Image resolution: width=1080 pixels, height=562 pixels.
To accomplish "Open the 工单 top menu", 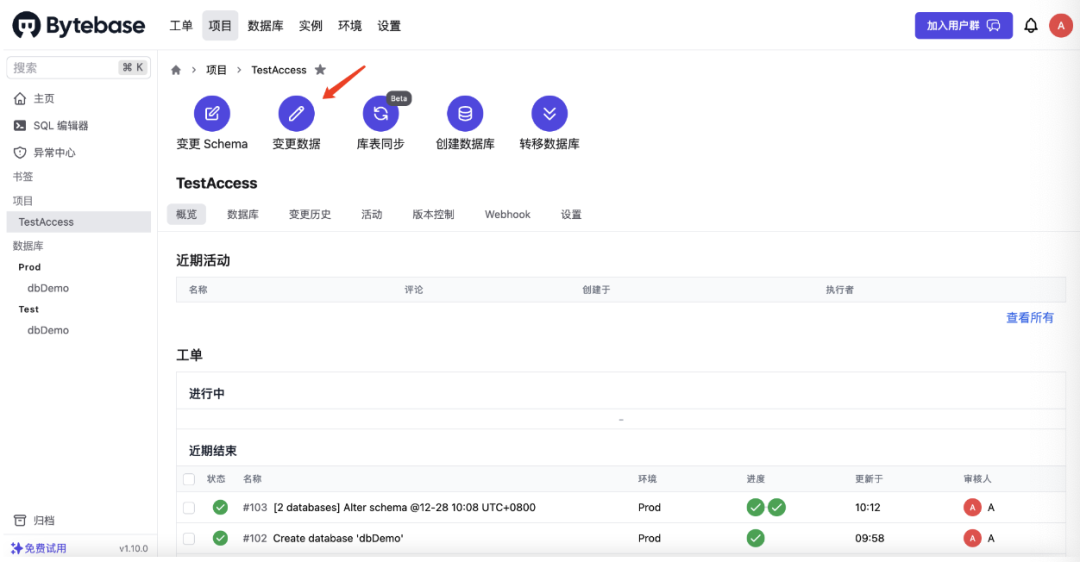I will (x=181, y=25).
